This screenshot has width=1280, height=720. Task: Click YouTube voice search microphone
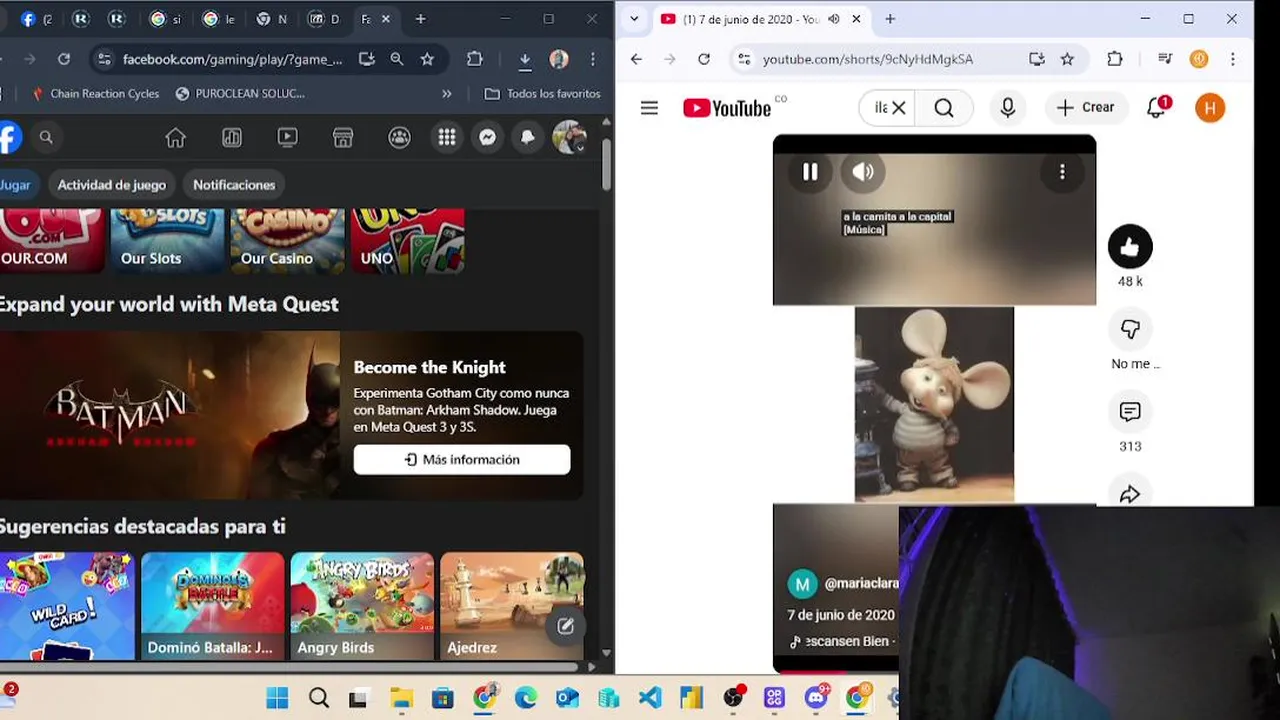click(1008, 108)
